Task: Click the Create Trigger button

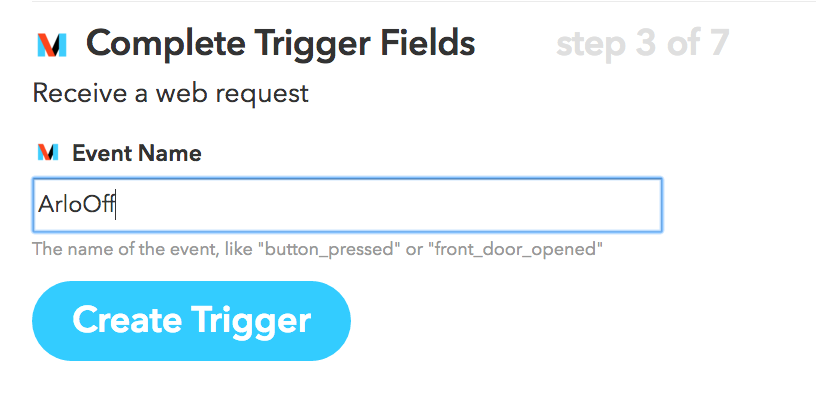Action: click(192, 321)
